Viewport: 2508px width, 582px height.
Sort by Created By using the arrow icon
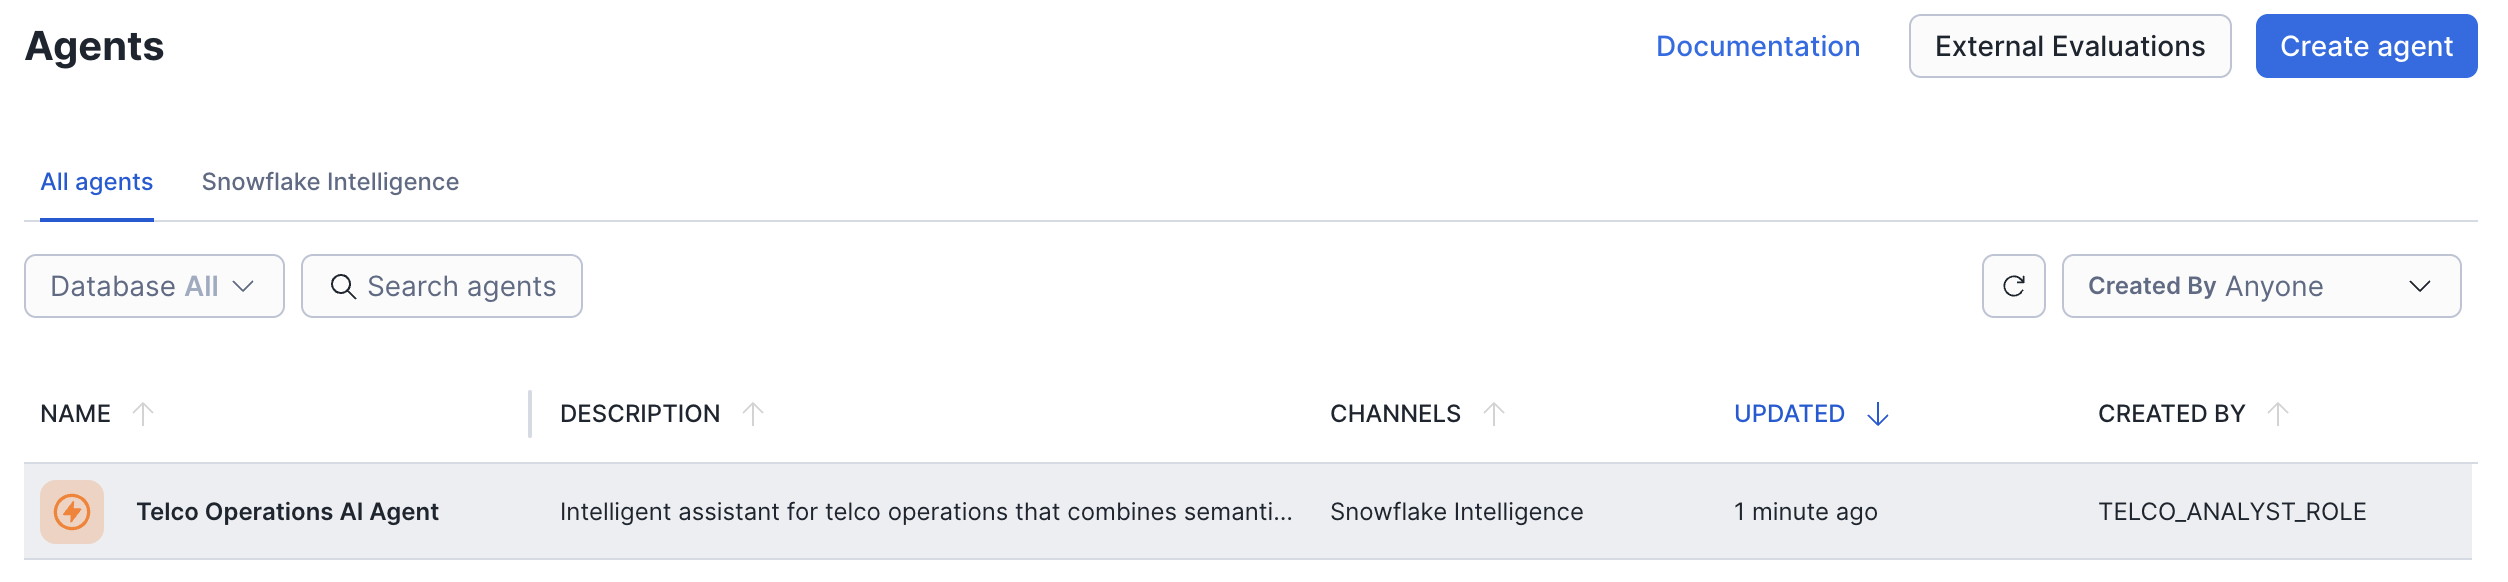[2278, 414]
